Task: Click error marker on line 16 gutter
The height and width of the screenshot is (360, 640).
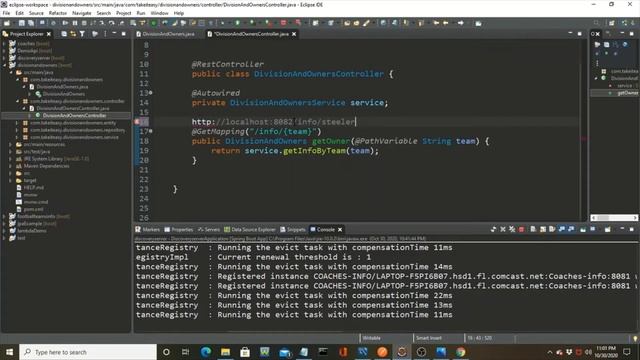Action: tap(137, 122)
